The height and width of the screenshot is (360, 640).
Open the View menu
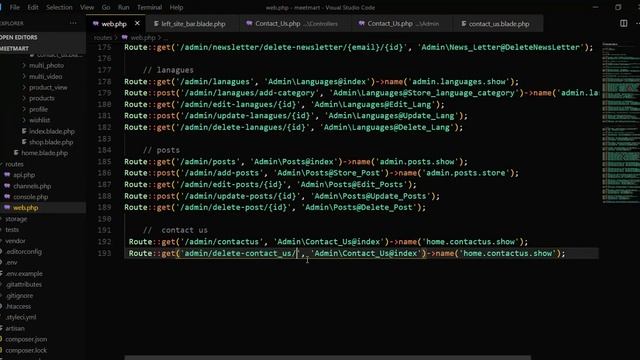click(x=87, y=7)
